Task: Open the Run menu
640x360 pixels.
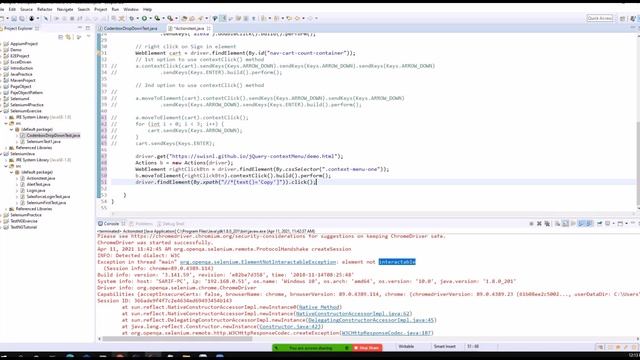Action: 115,9
